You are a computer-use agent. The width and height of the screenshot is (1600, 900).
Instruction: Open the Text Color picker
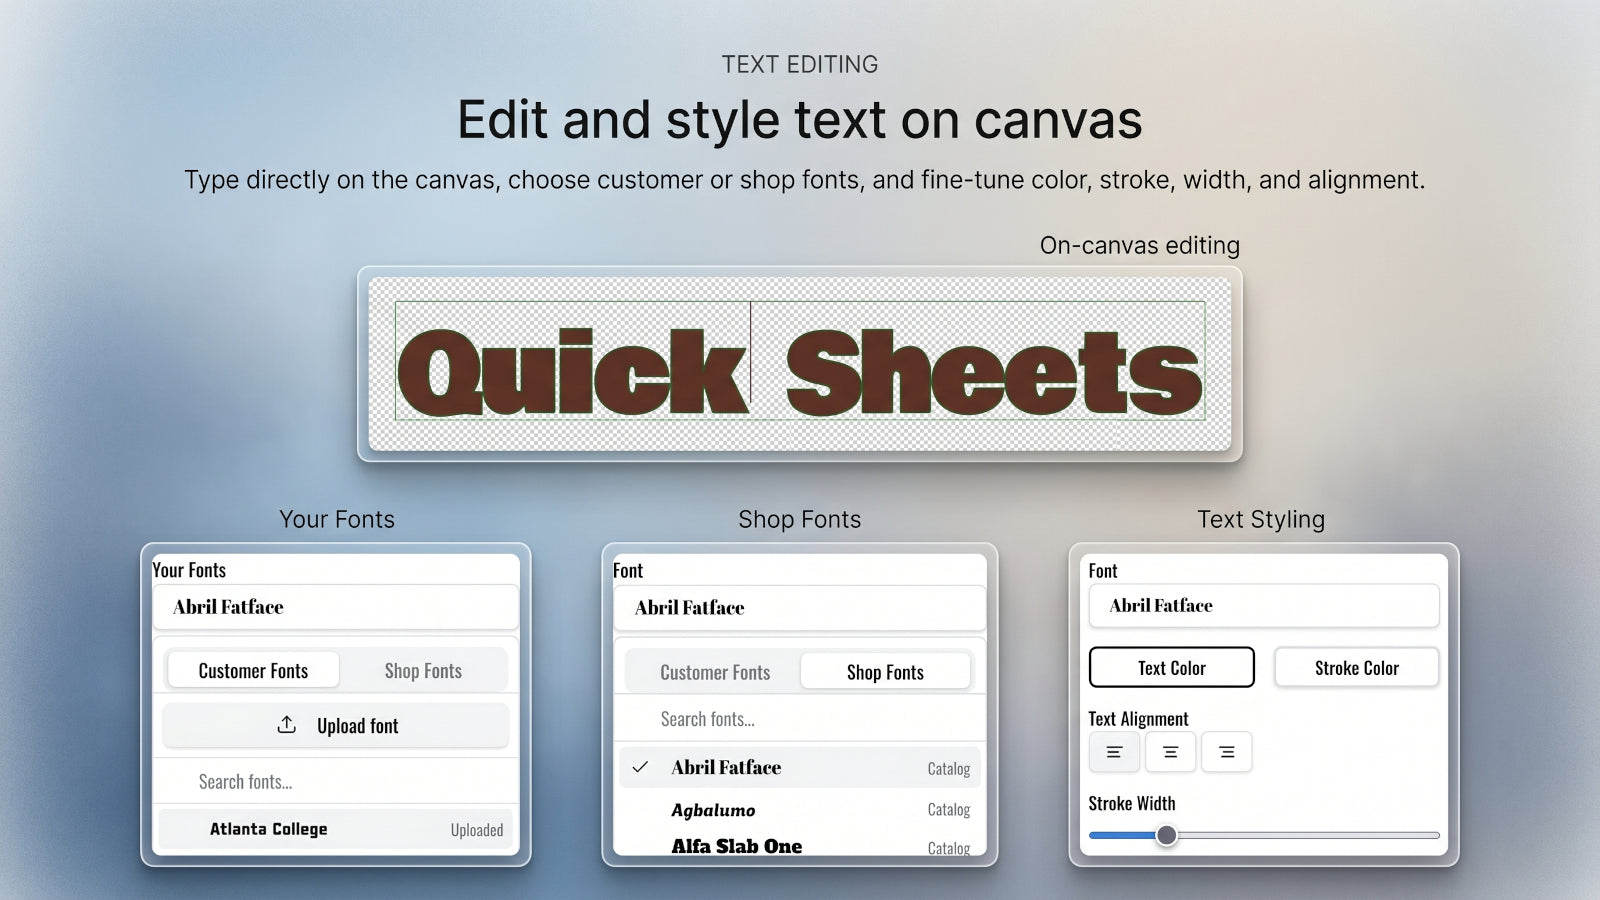[x=1171, y=667]
